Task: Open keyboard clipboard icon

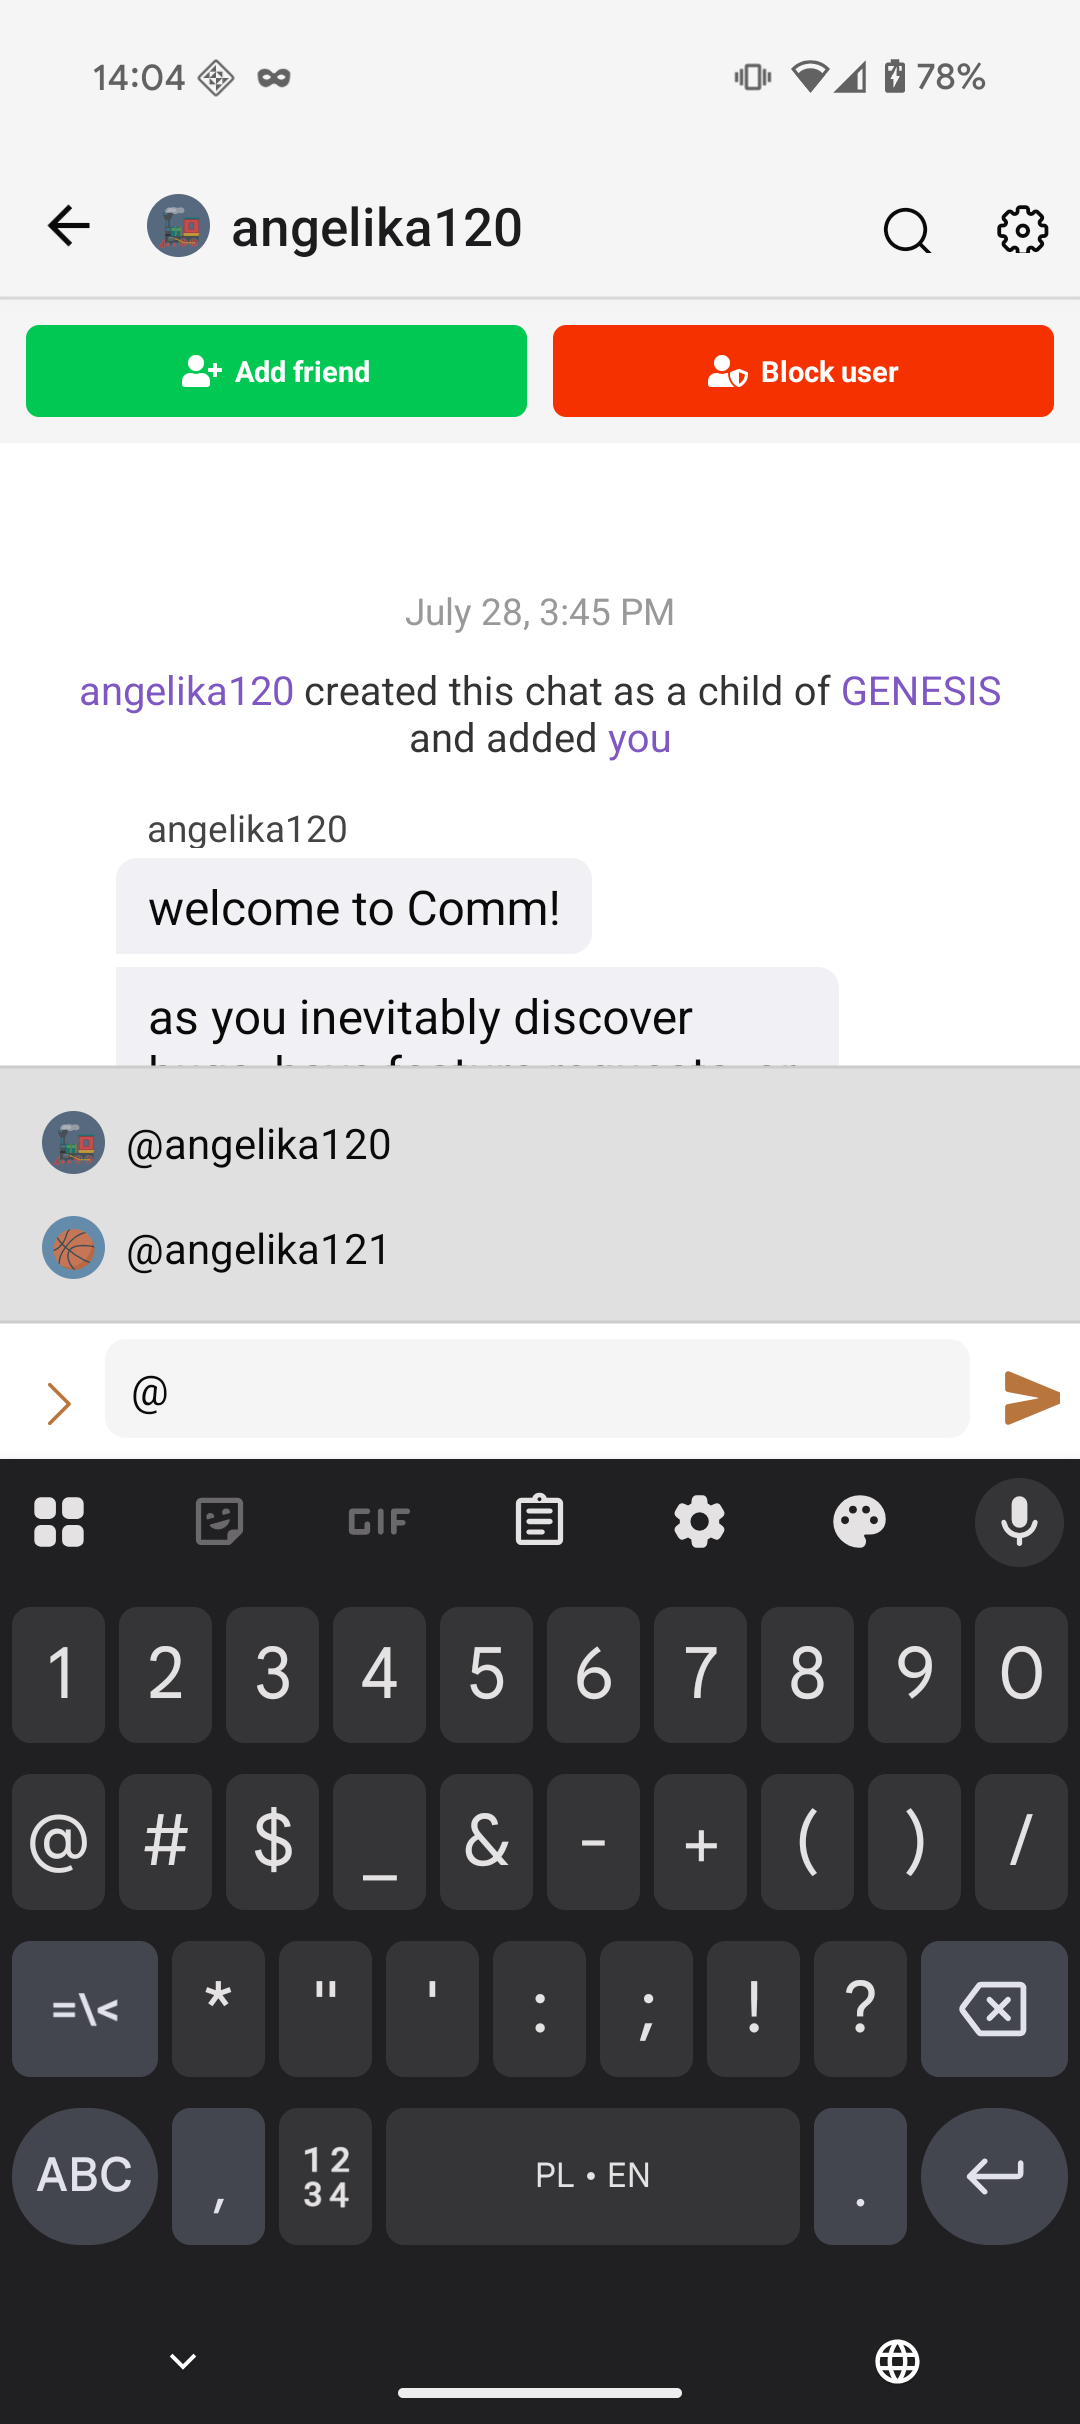Action: point(539,1521)
